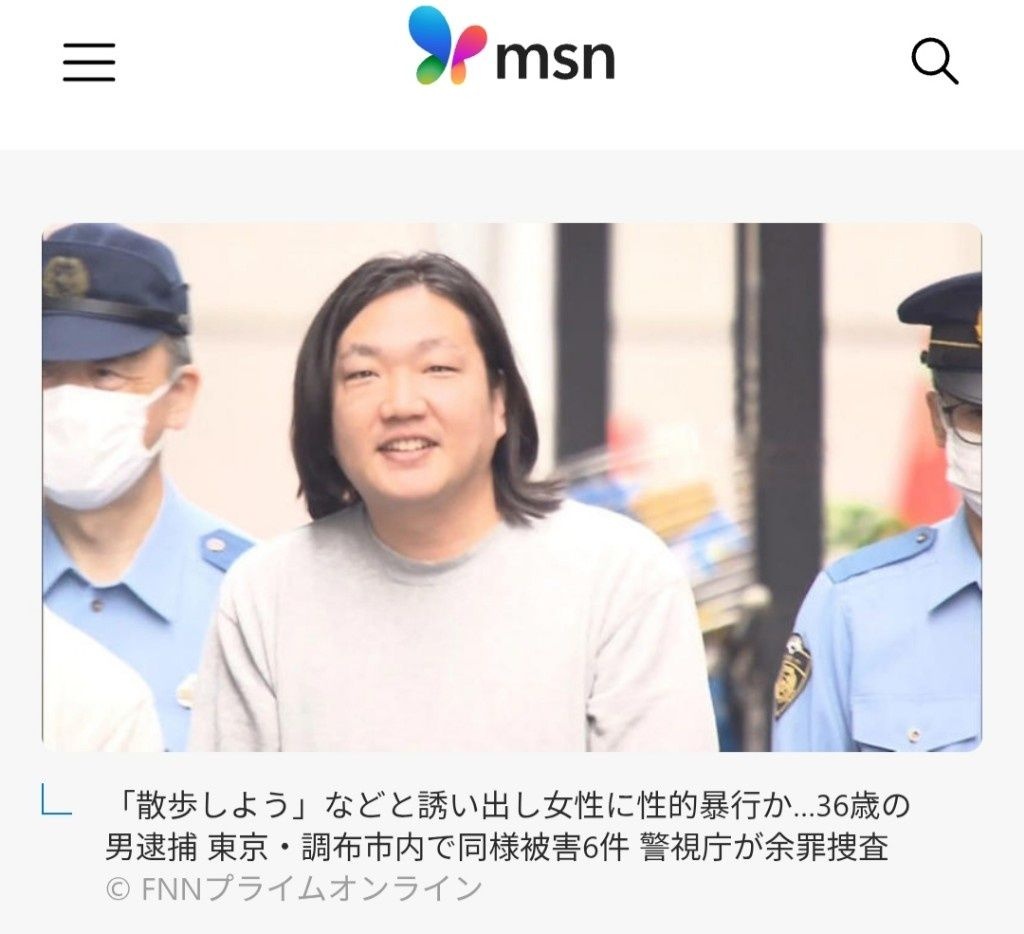The height and width of the screenshot is (934, 1024).
Task: Open the article news photo thumbnail
Action: 512,487
